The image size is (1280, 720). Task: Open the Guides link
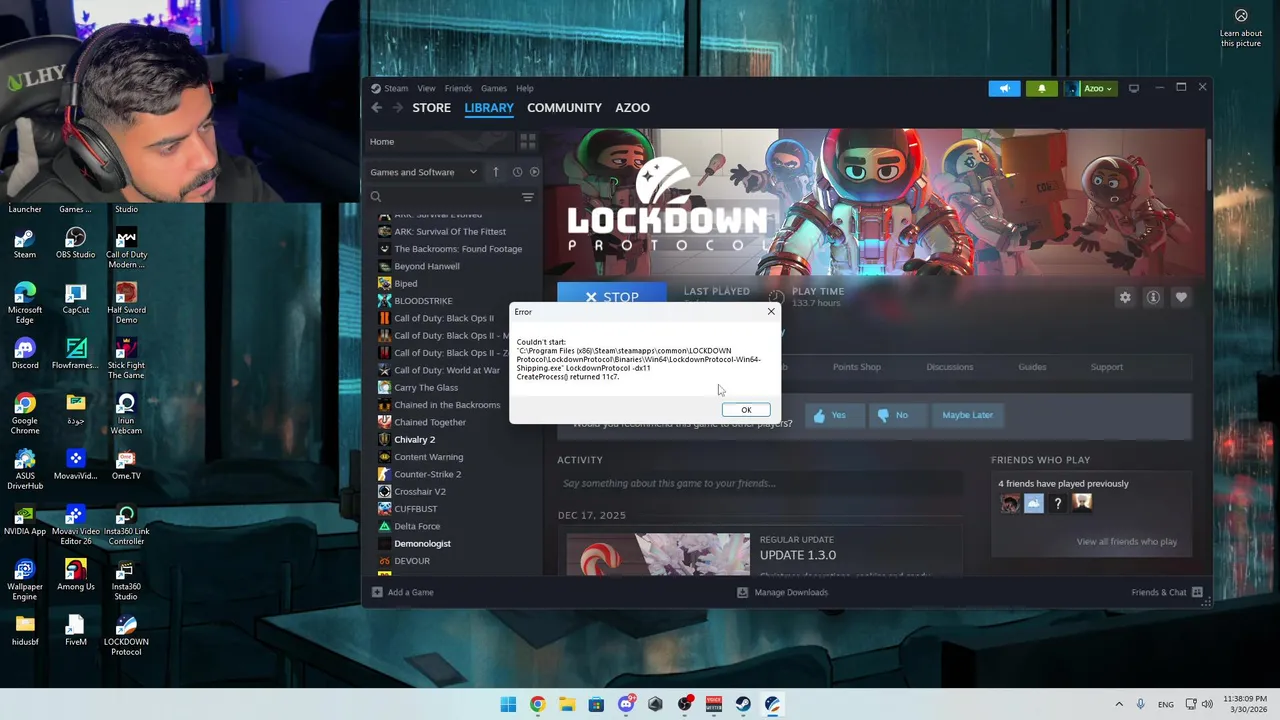[1032, 367]
